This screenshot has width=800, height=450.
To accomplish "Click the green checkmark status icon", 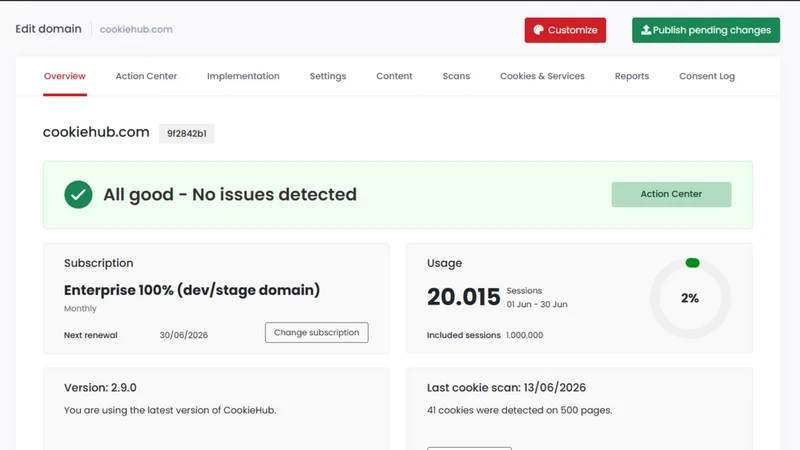I will pyautogui.click(x=78, y=194).
